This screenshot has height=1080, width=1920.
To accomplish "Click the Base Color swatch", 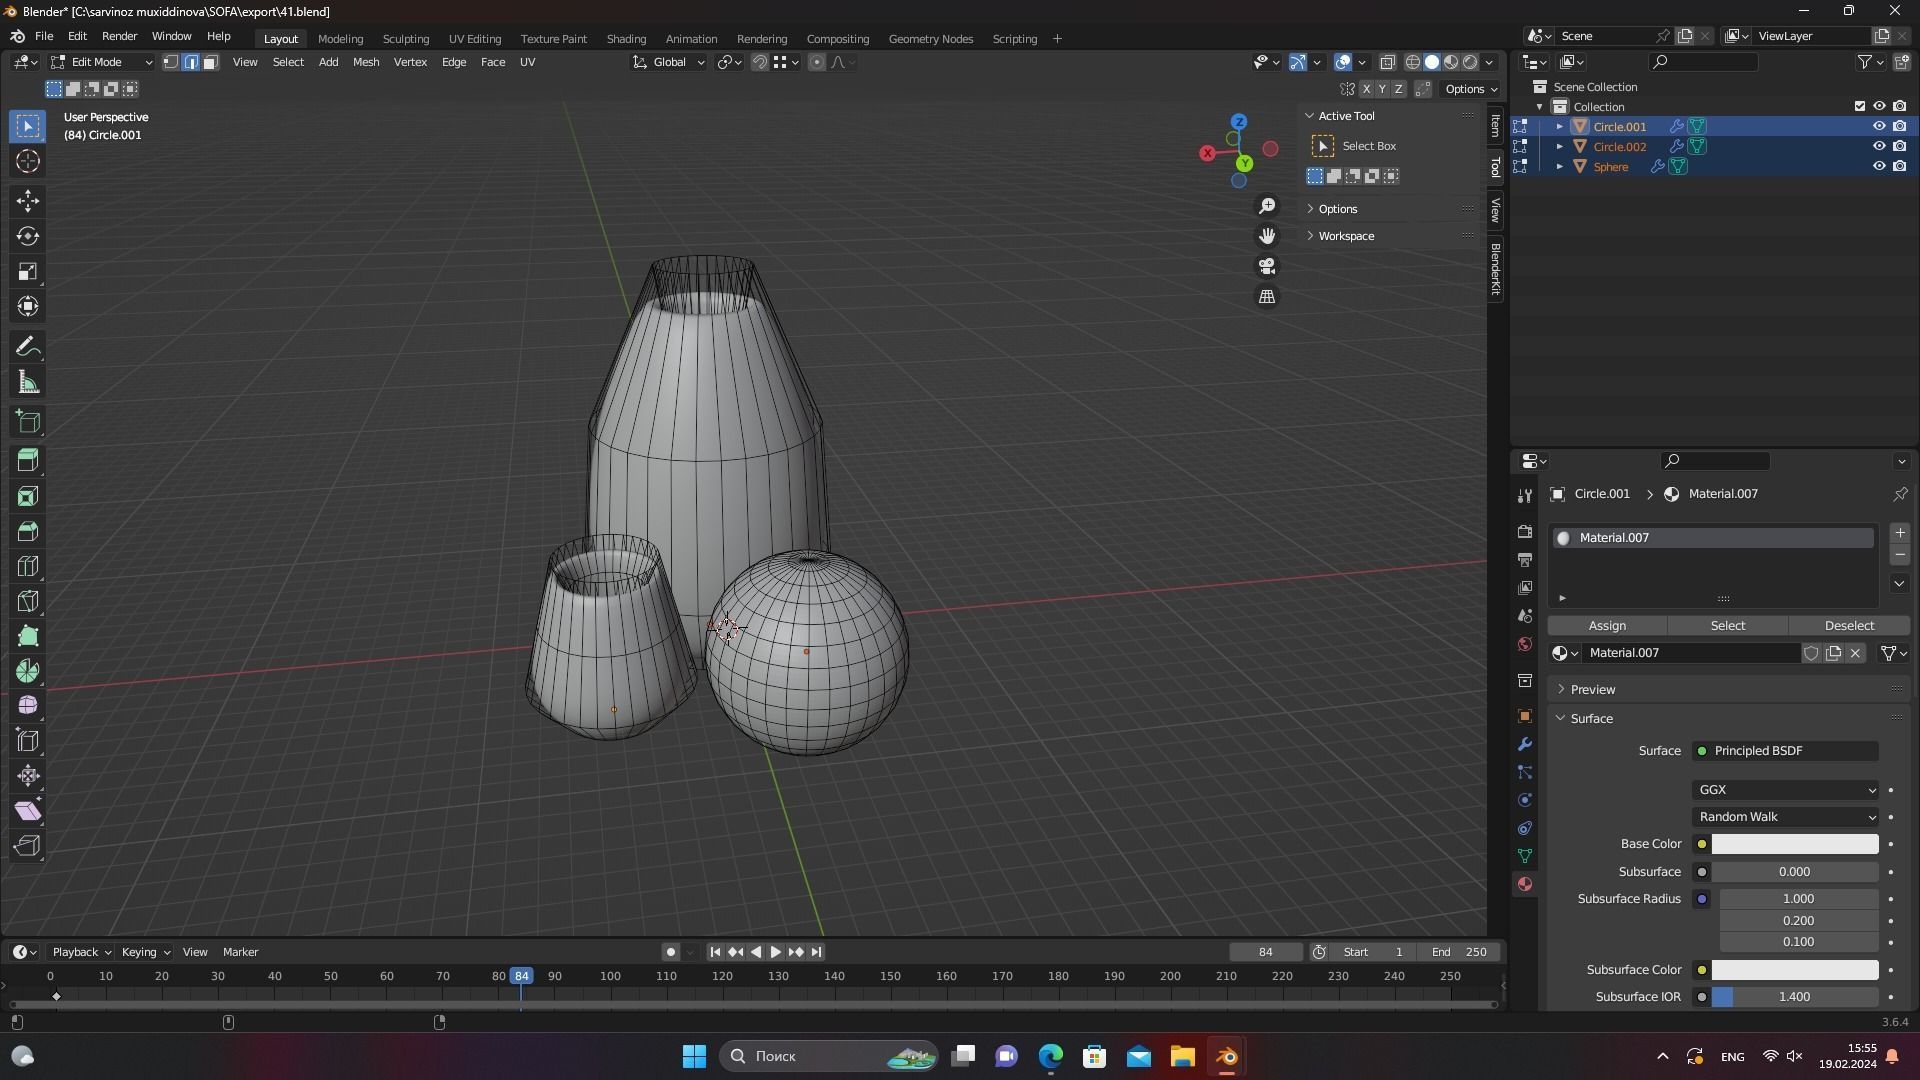I will tap(1795, 844).
